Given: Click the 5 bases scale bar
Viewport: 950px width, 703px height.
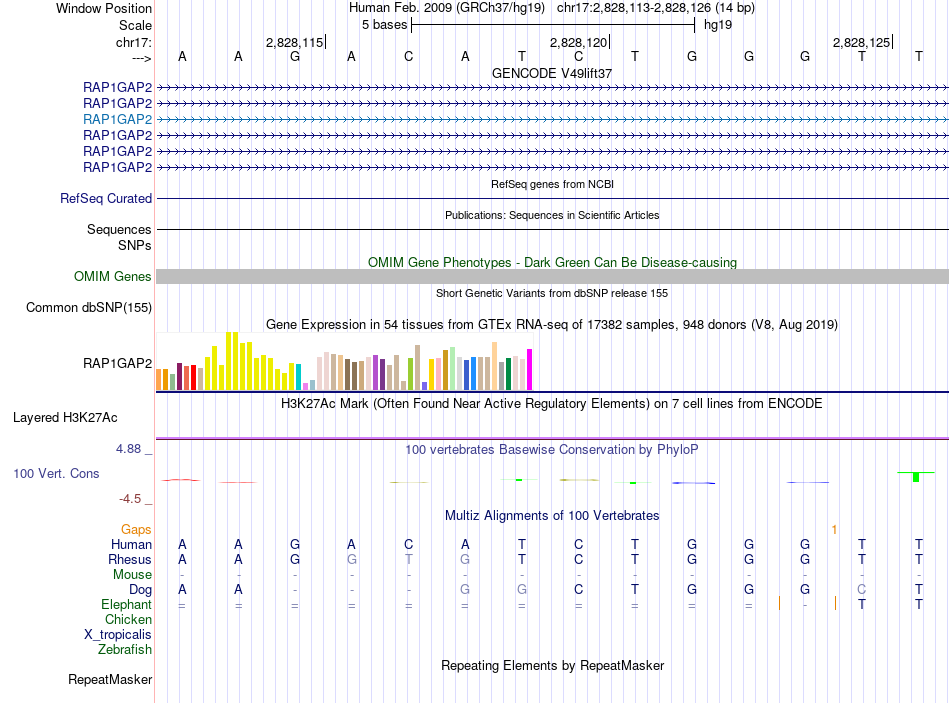Looking at the screenshot, I should 552,24.
